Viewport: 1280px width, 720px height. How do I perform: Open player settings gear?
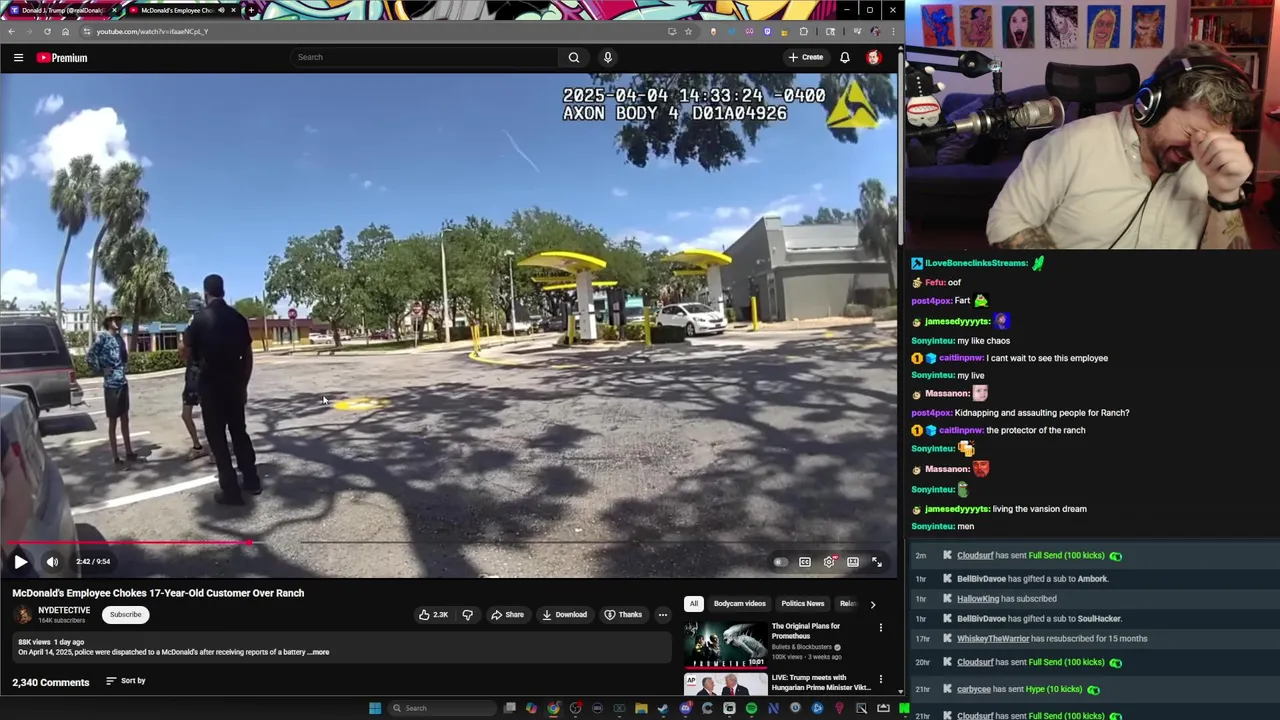click(829, 562)
